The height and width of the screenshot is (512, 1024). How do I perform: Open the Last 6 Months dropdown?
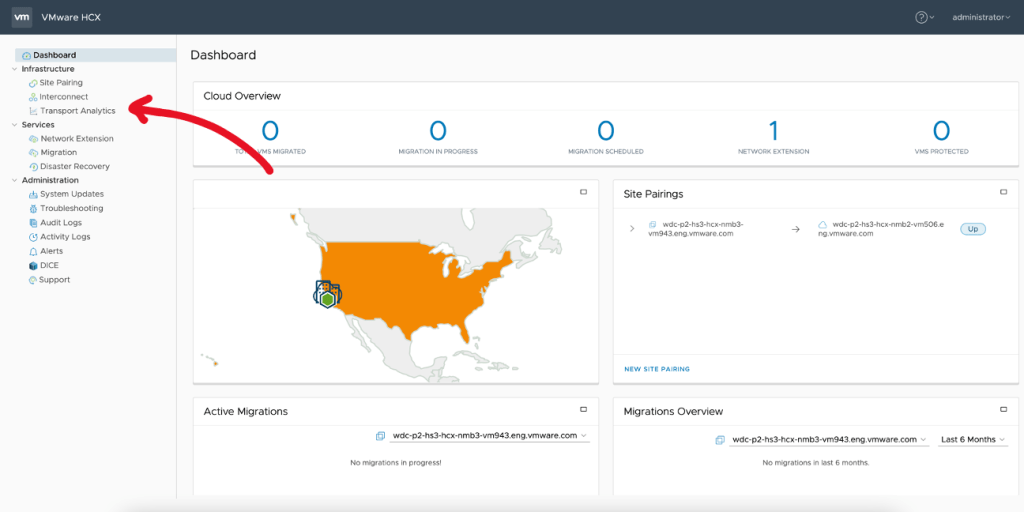[x=972, y=440]
